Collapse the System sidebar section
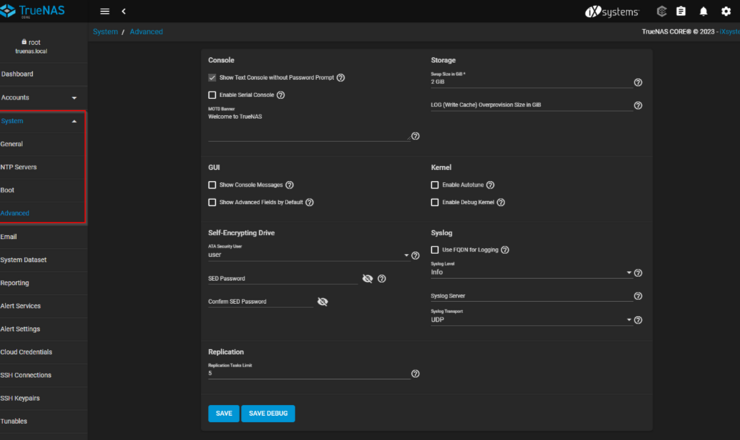This screenshot has height=440, width=740. 42,121
